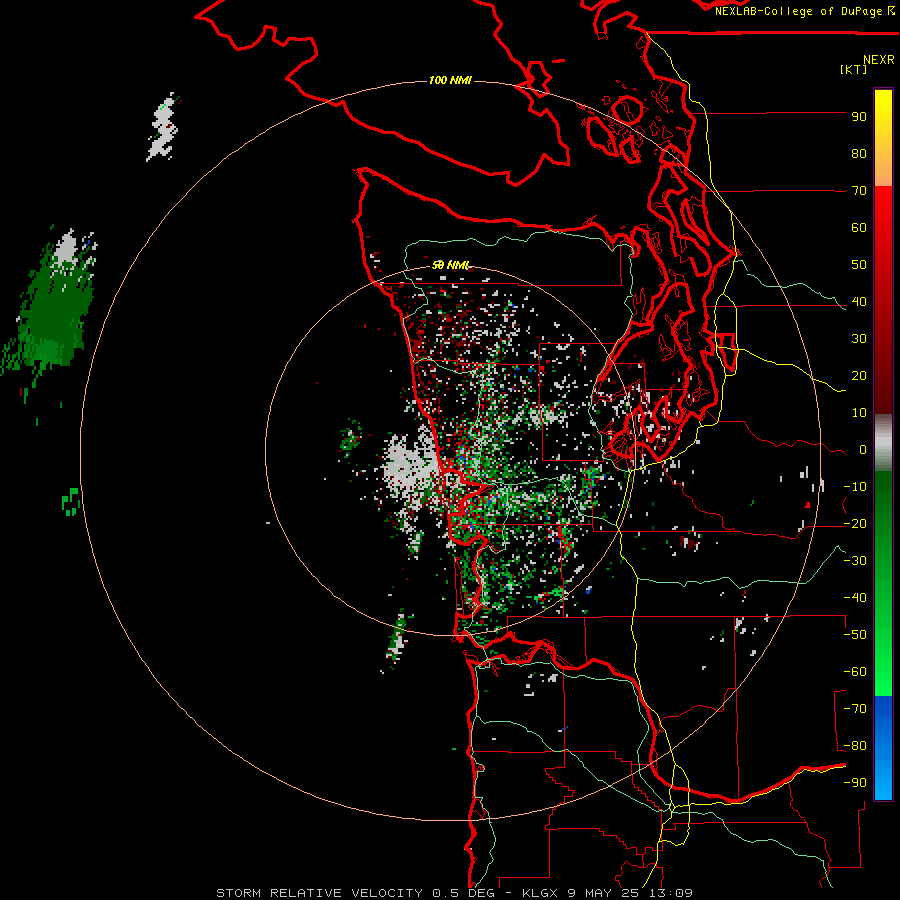This screenshot has height=900, width=900.
Task: Pick the gray zero-velocity segment of color bar
Action: 883,443
